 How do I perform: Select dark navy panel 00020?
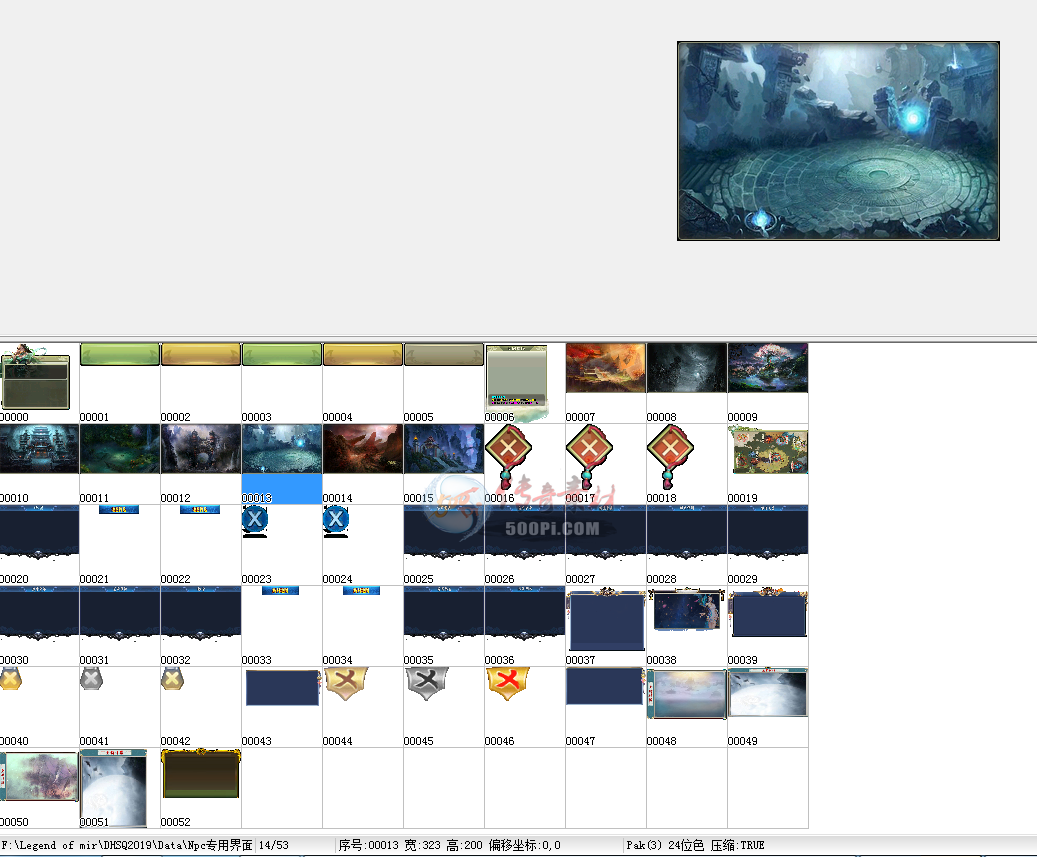coord(39,532)
